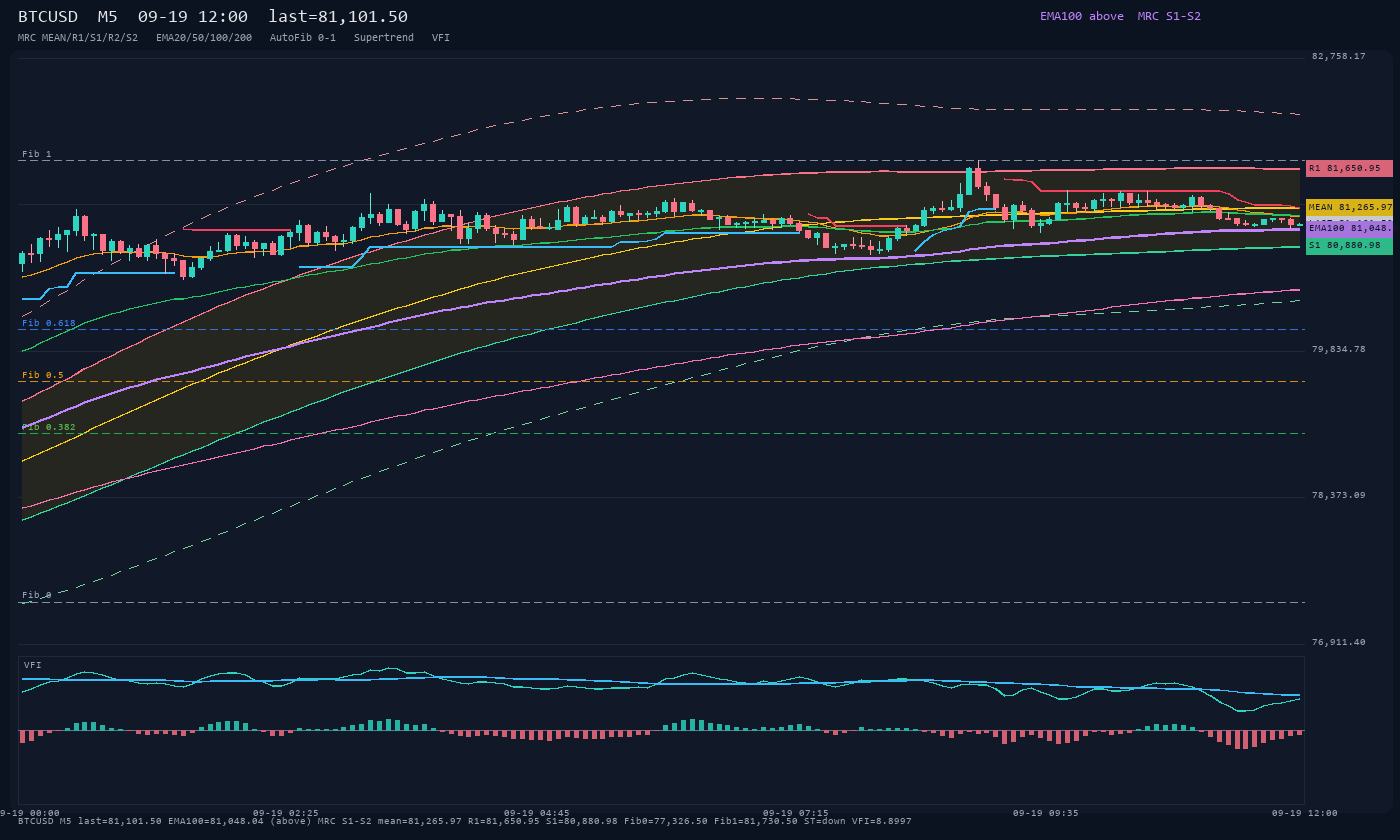
Task: Click the 09-19 12:00 timestamp in the header
Action: point(193,16)
